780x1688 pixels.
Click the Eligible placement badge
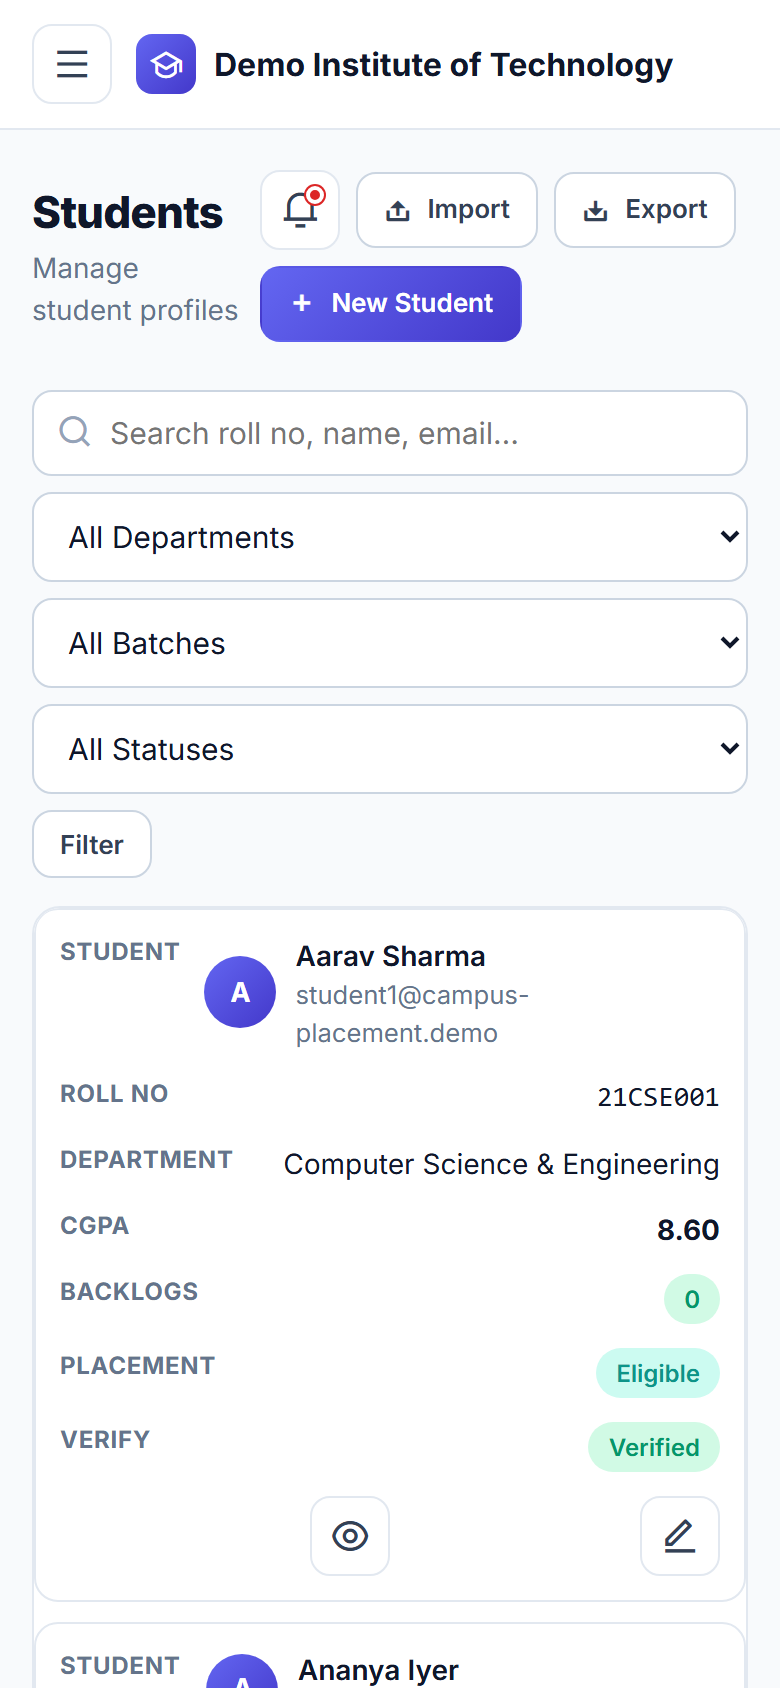coord(658,1373)
